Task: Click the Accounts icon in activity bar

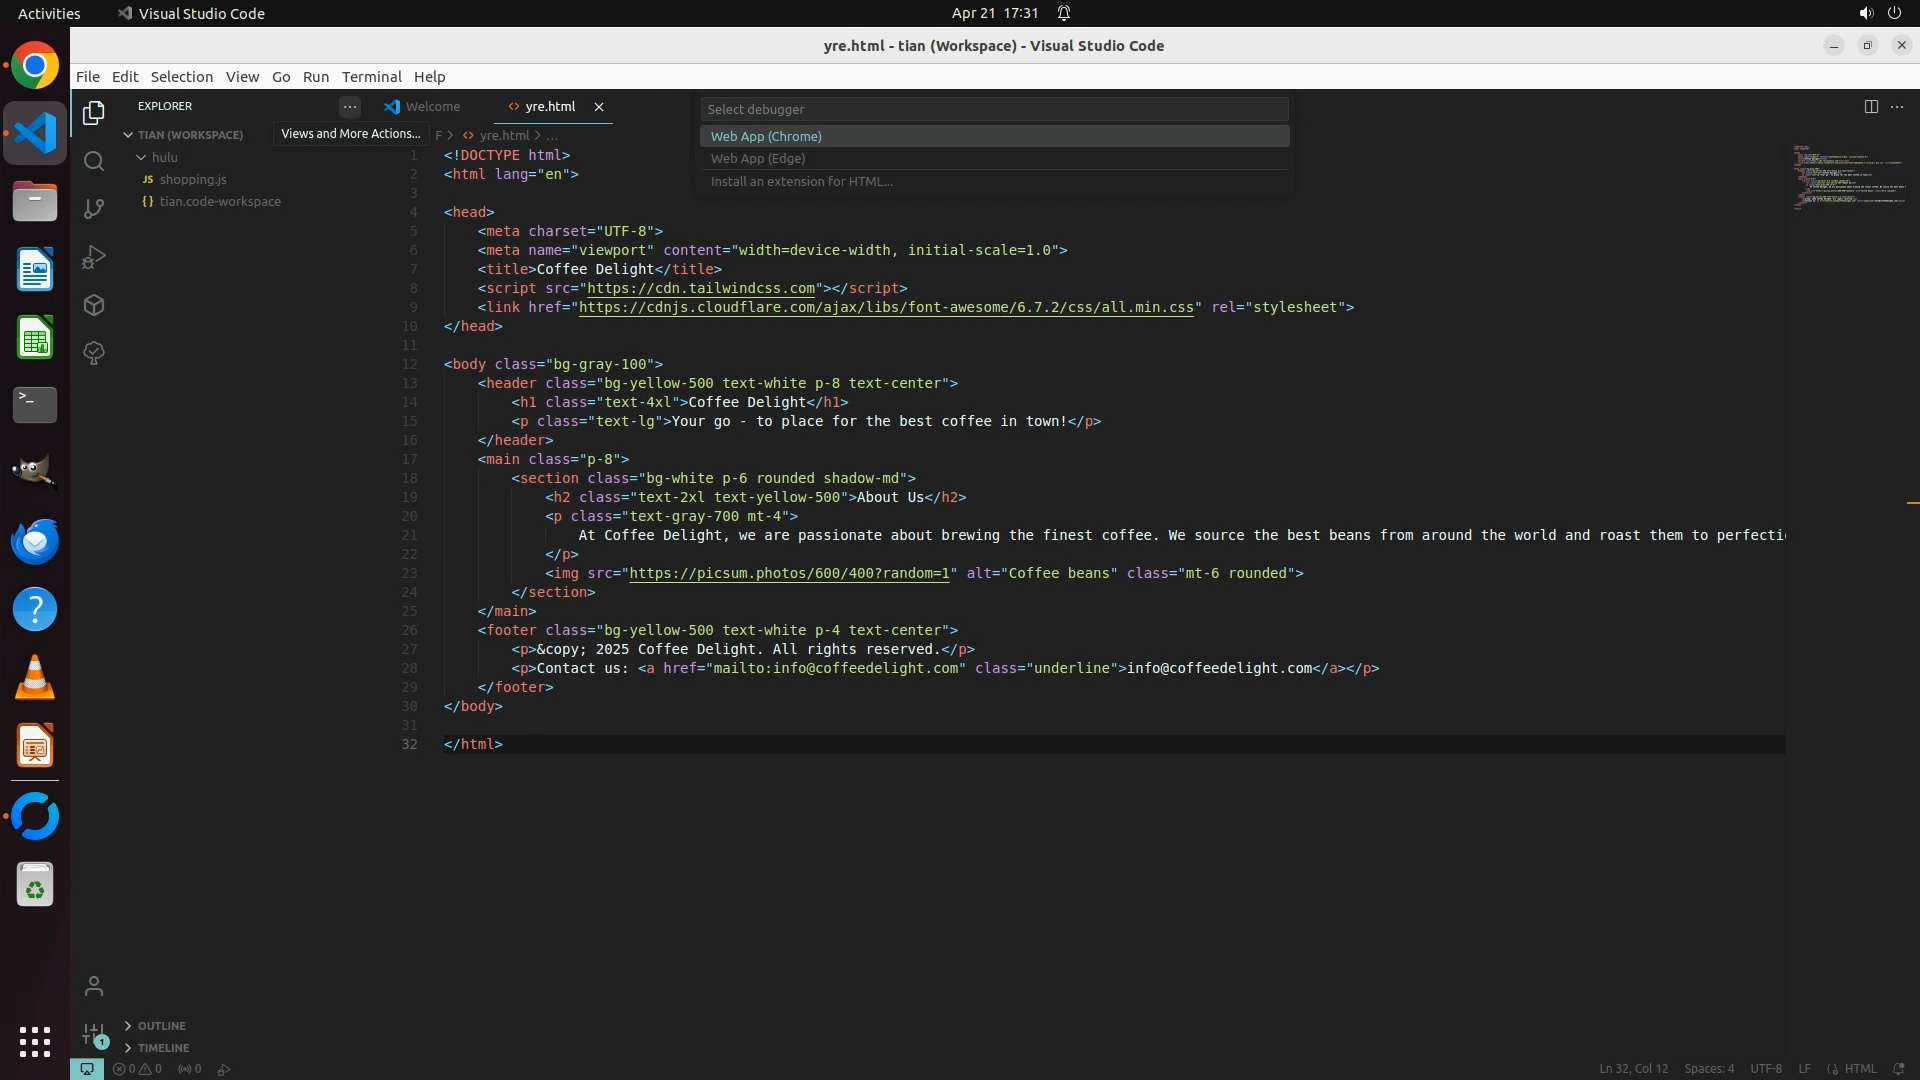Action: 94,987
